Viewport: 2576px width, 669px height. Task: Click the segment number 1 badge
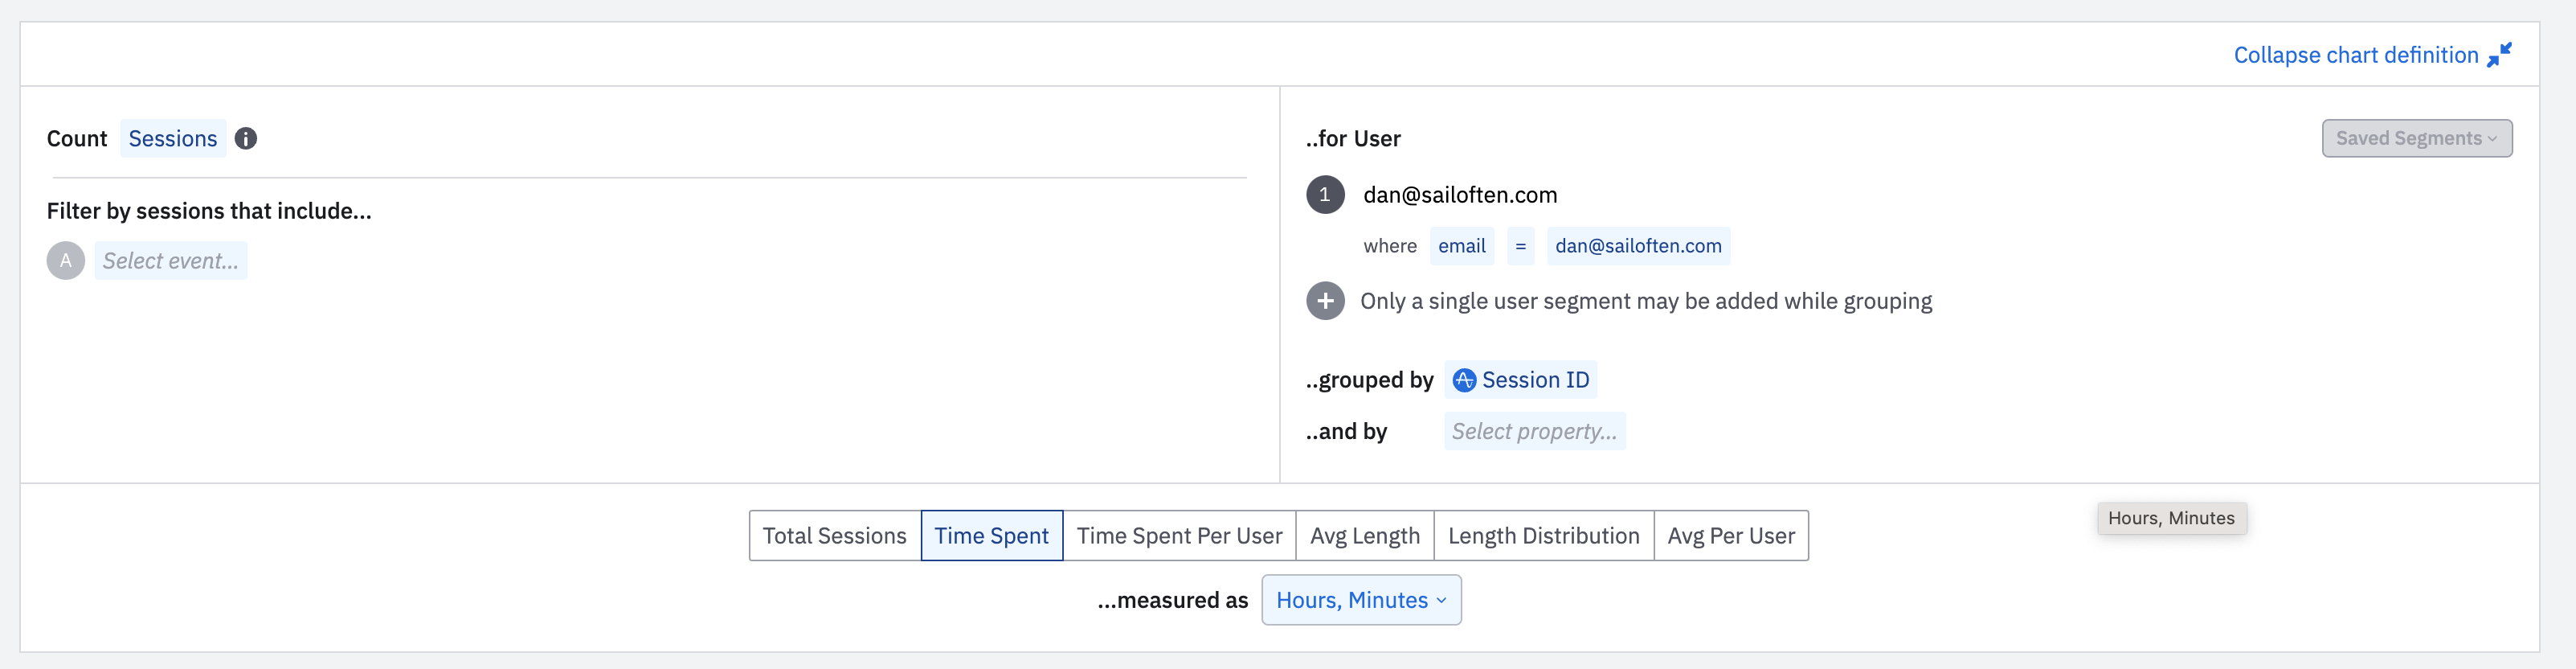click(1325, 195)
